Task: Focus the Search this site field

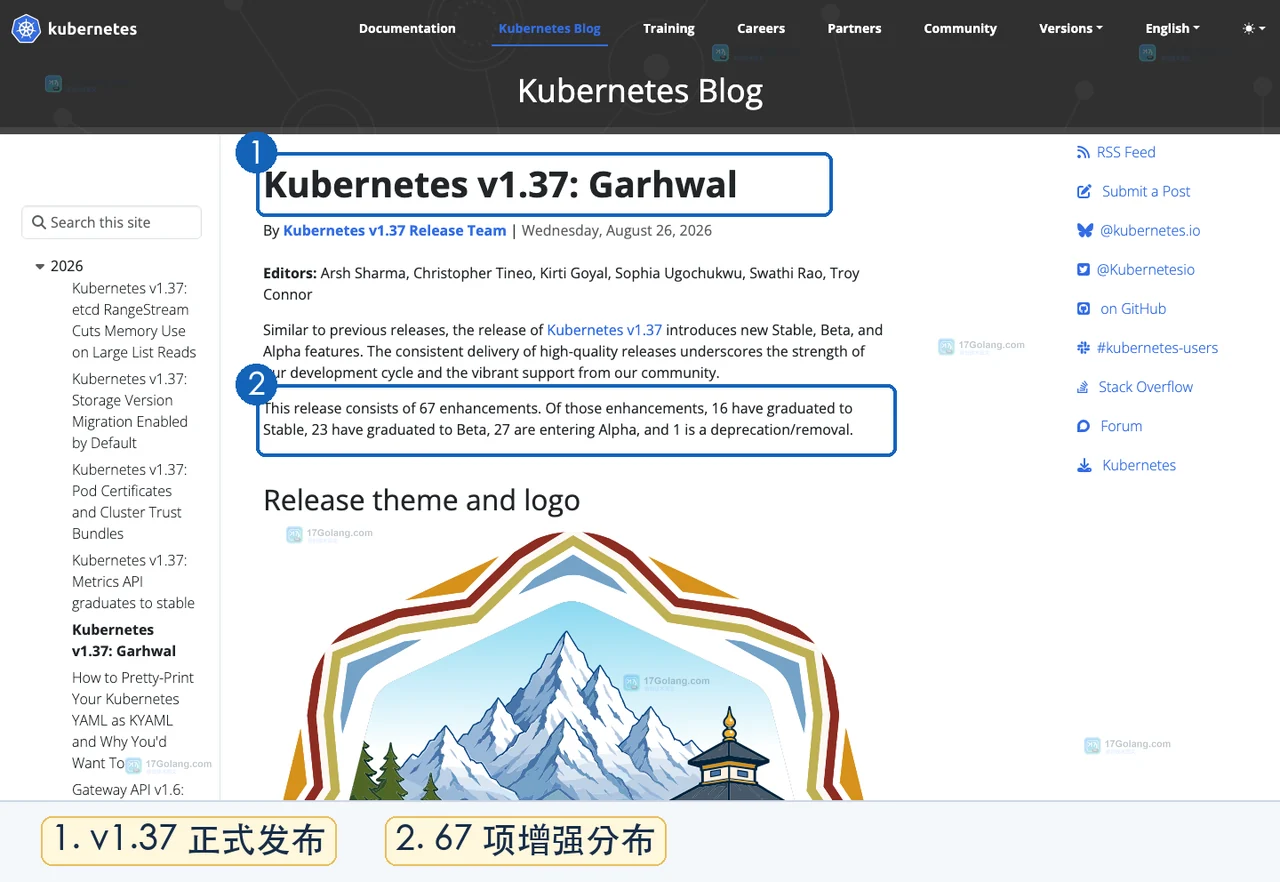Action: [111, 222]
